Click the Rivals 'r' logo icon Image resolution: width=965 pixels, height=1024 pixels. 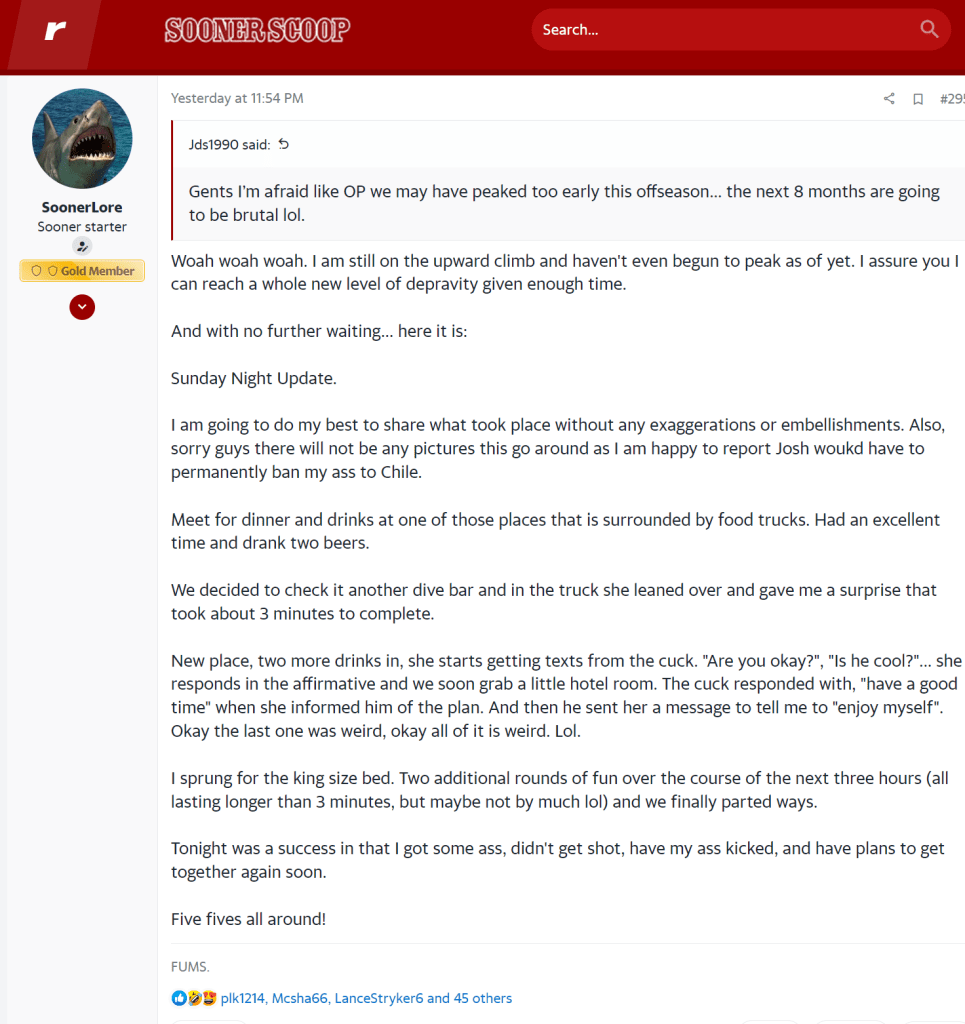click(x=54, y=30)
